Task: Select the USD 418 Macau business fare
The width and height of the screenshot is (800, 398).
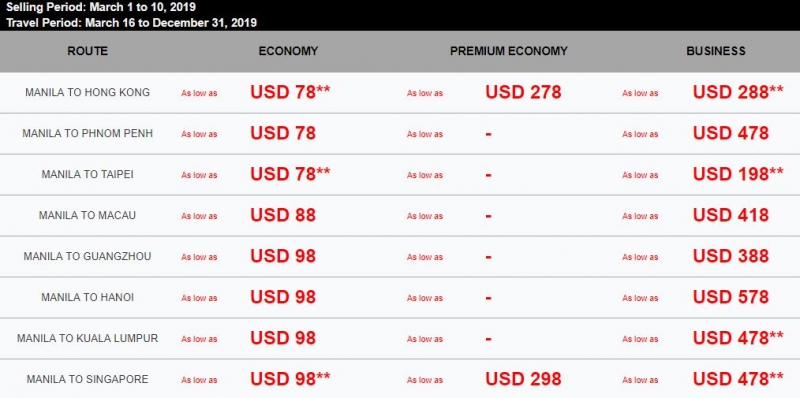Action: pyautogui.click(x=731, y=215)
